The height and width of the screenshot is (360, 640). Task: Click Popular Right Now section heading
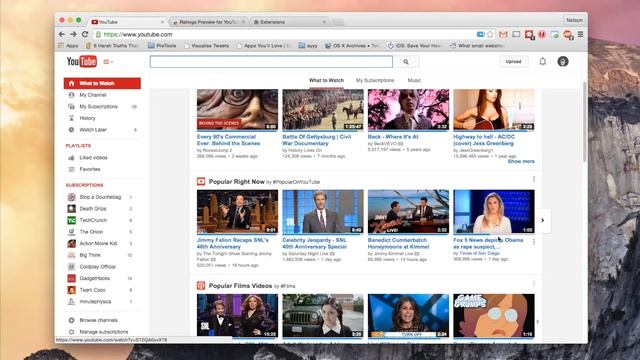(x=236, y=182)
